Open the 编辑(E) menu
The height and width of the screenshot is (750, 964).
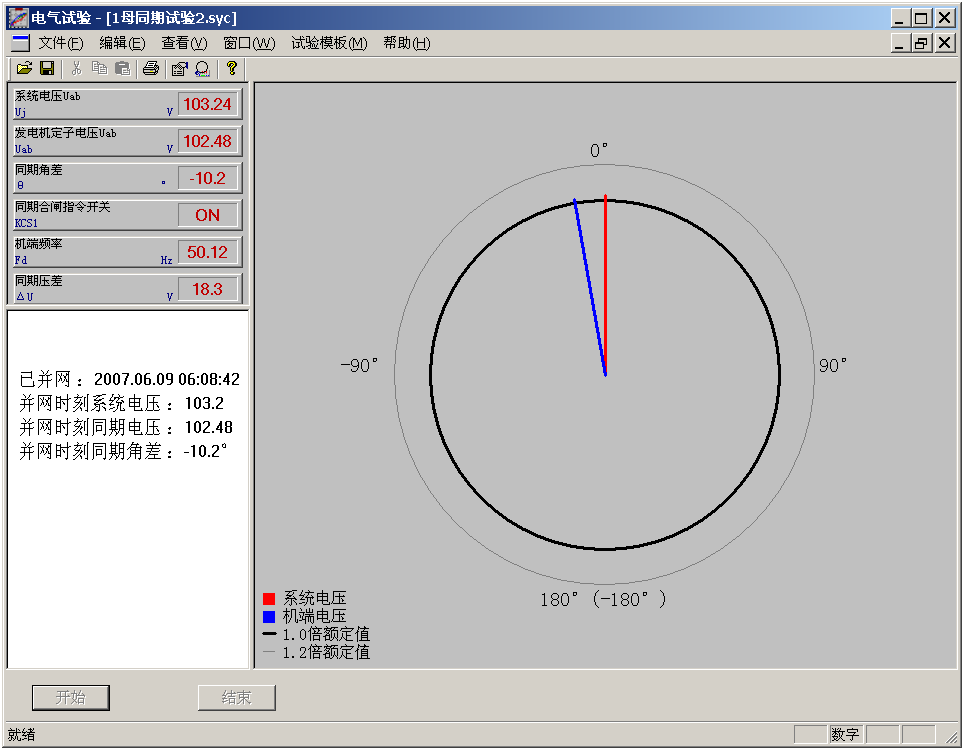coord(122,43)
